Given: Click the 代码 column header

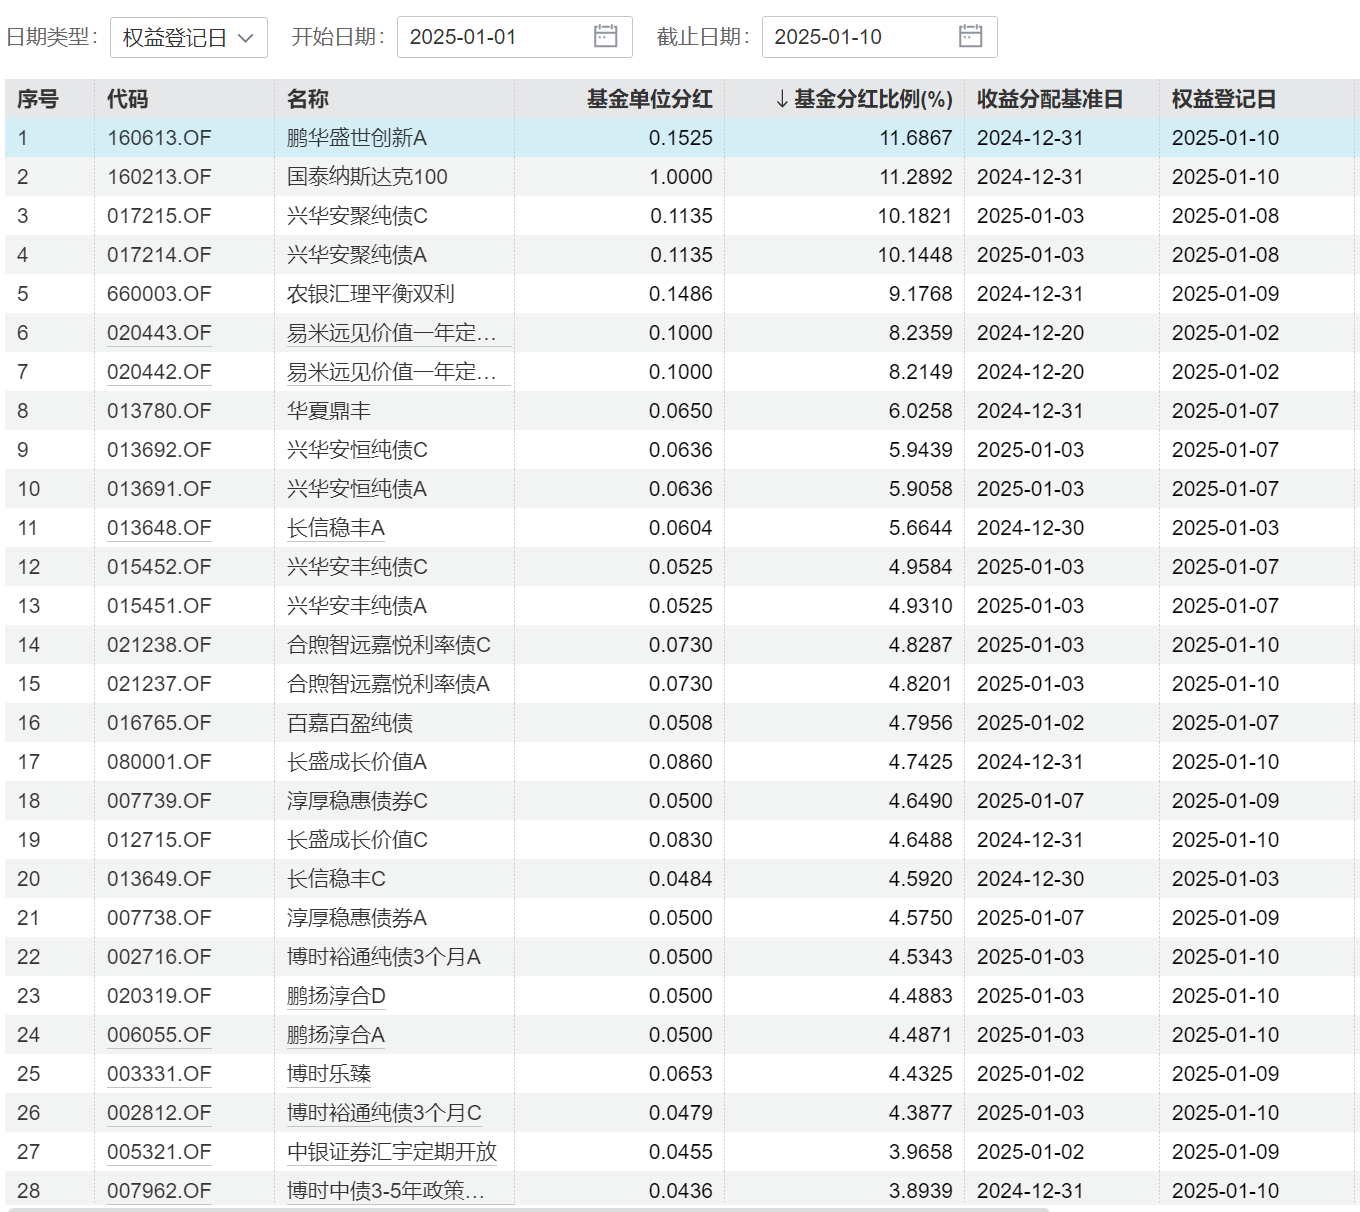Looking at the screenshot, I should click(x=127, y=99).
